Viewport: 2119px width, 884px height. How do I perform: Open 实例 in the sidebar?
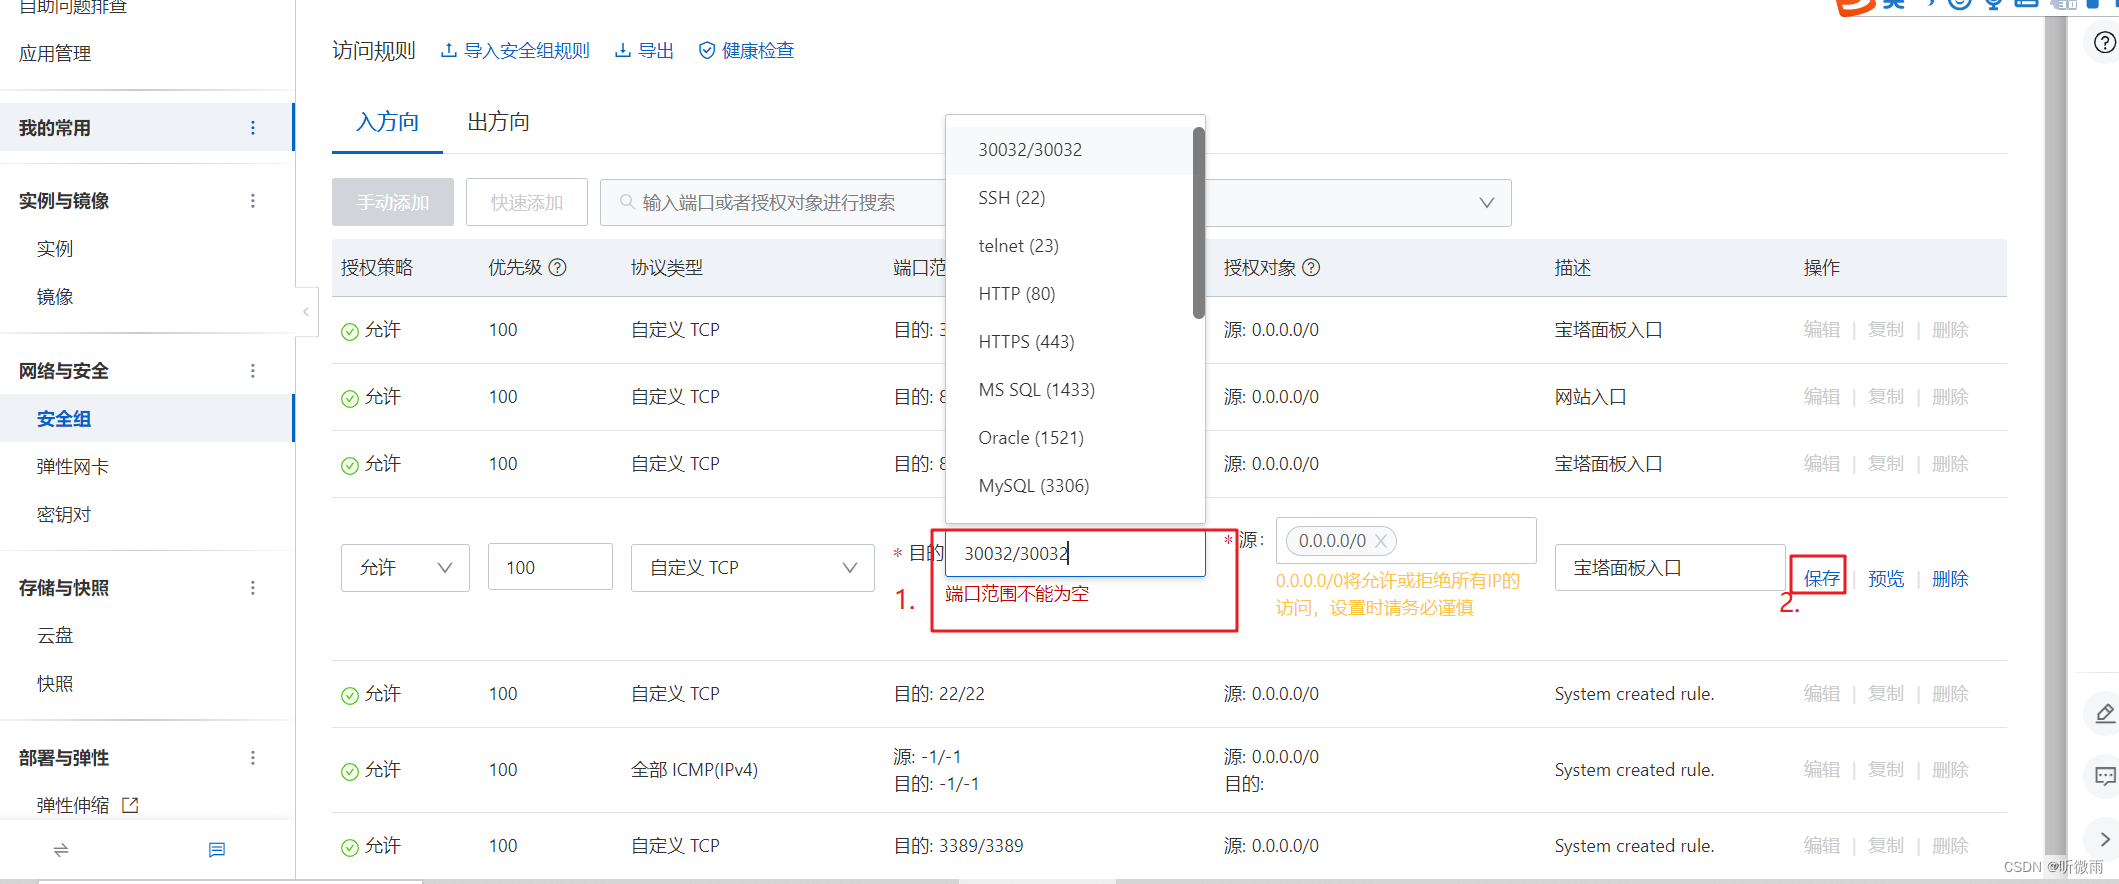pyautogui.click(x=55, y=249)
